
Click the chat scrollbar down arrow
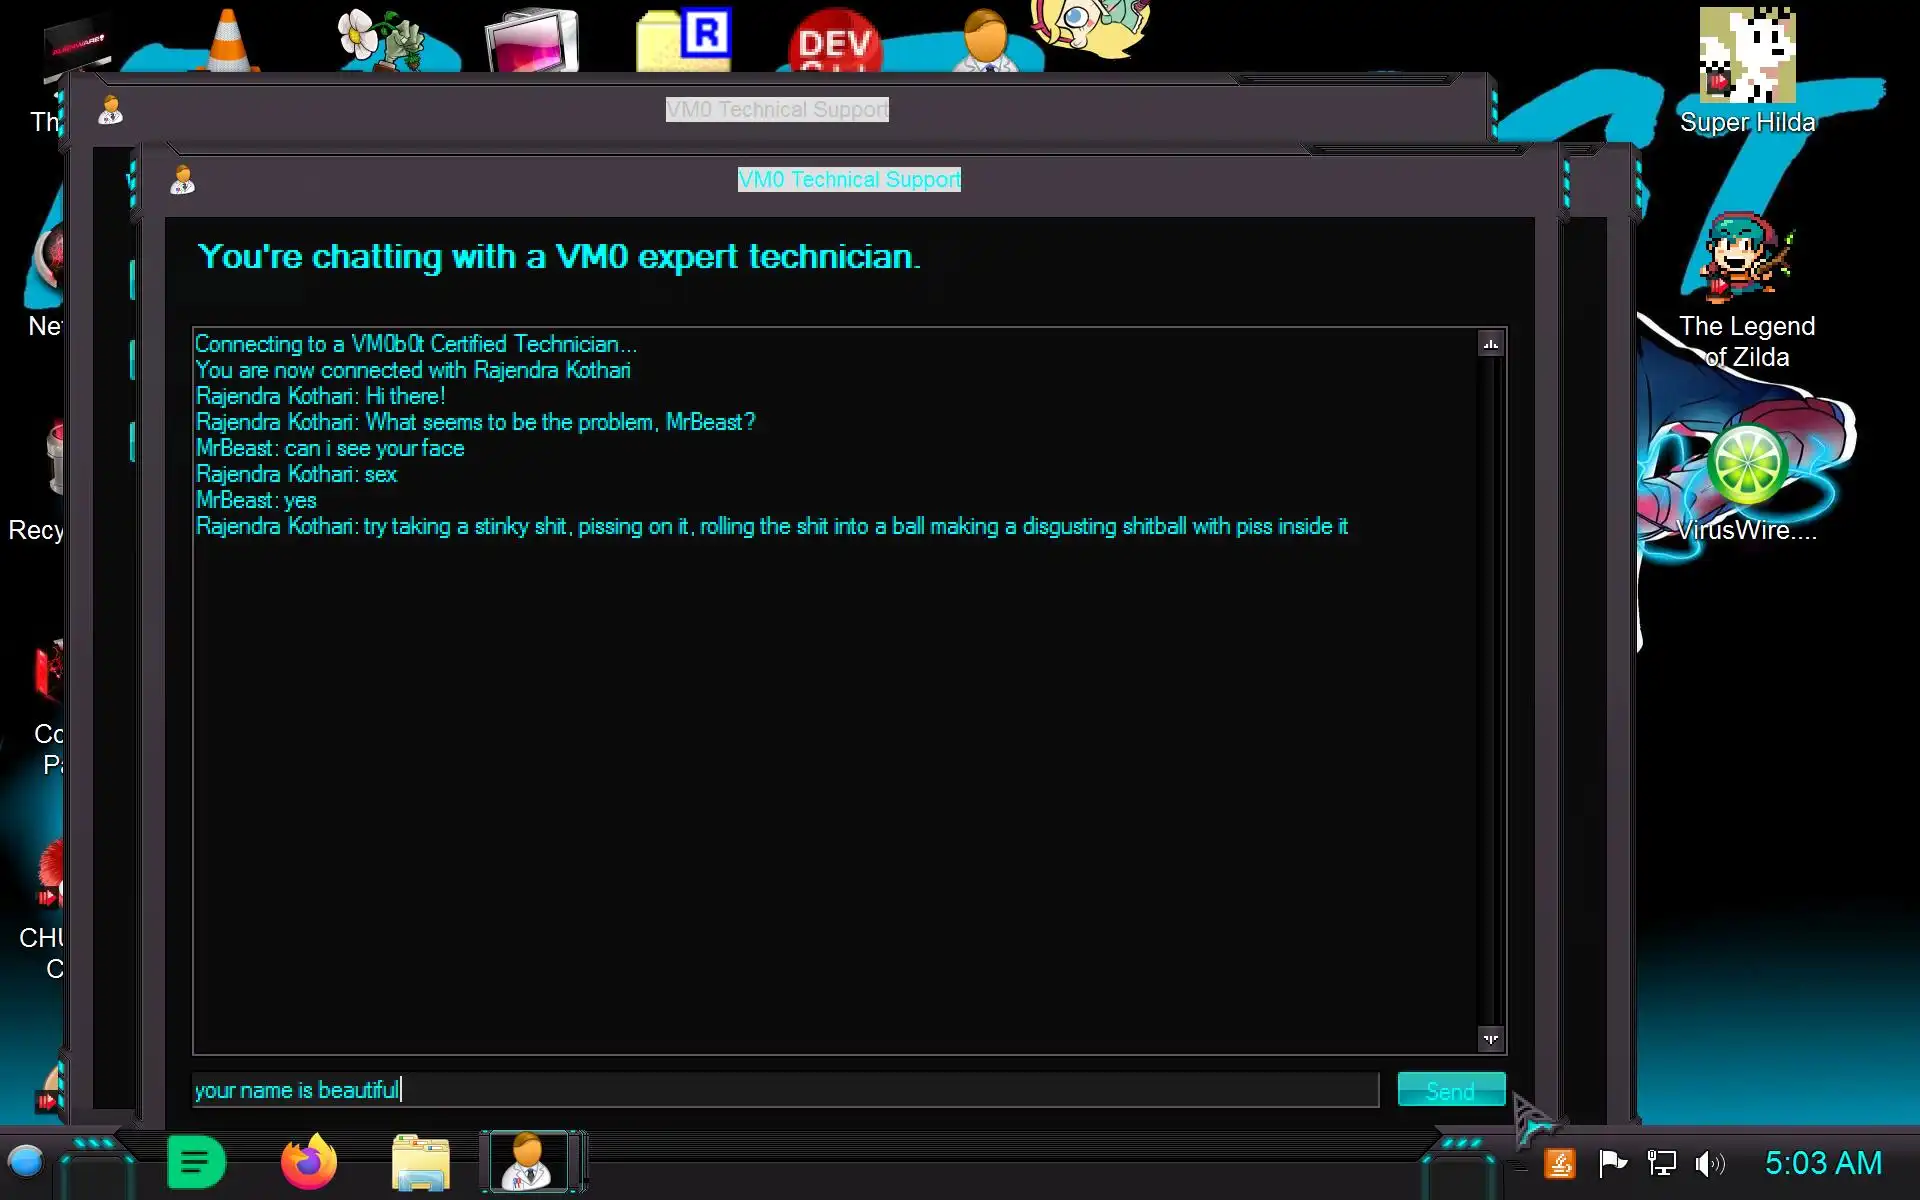click(1490, 1039)
